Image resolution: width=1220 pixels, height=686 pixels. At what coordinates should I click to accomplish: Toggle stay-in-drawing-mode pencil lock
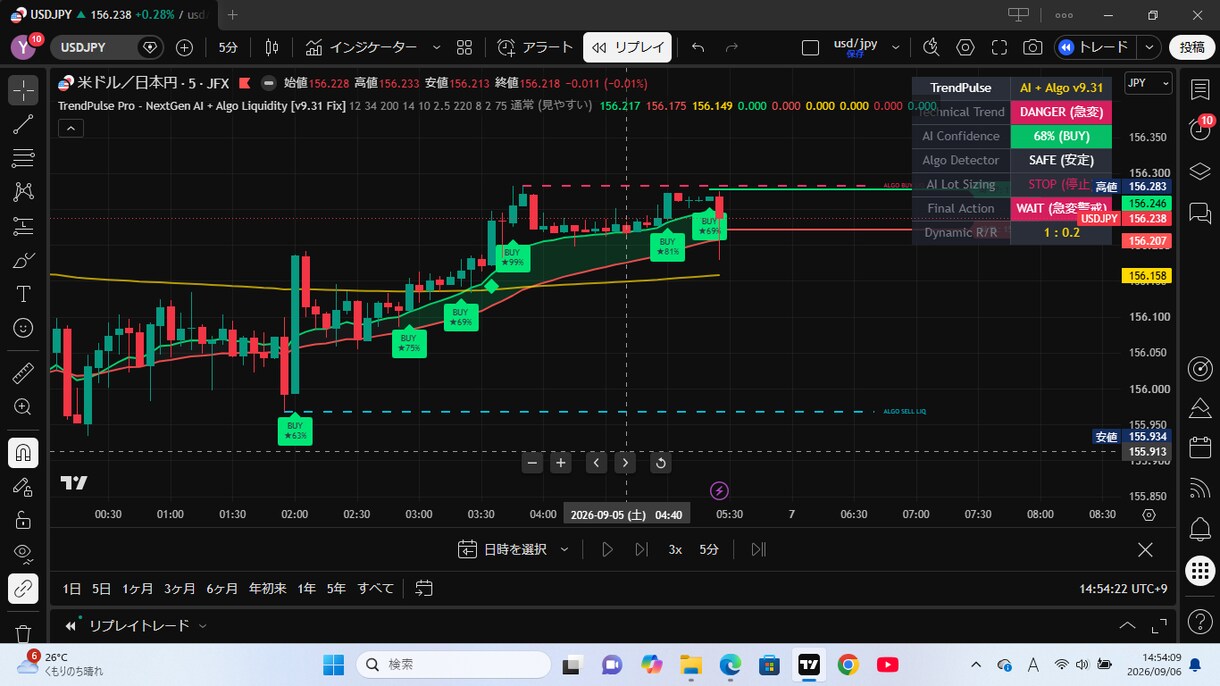coord(23,486)
